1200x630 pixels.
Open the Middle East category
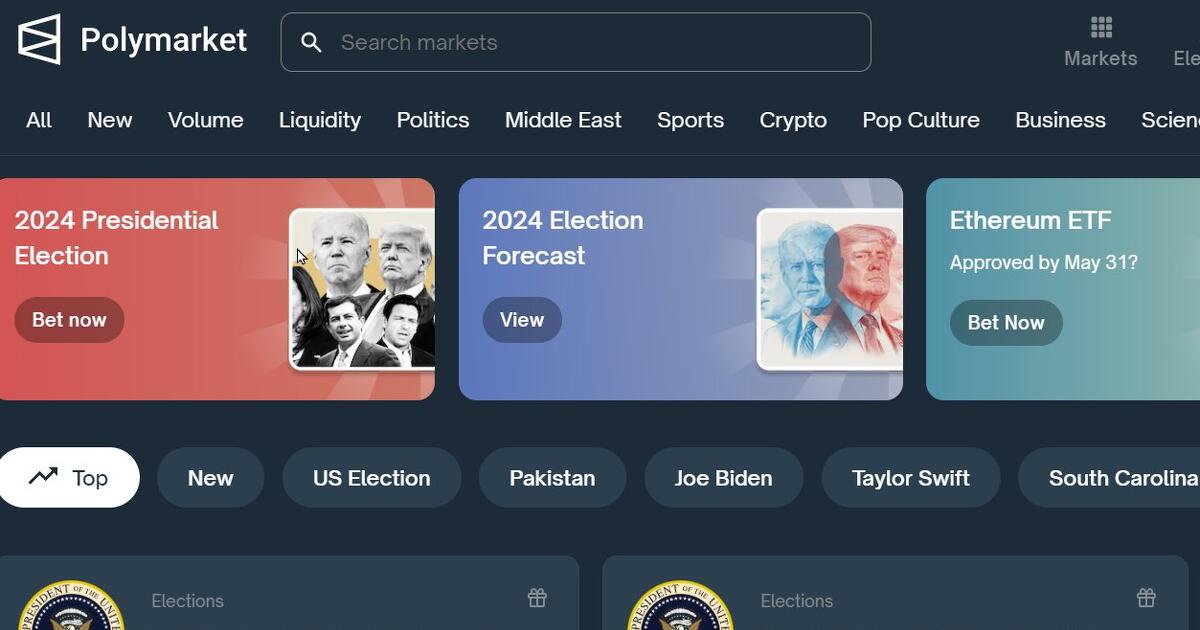[x=563, y=120]
